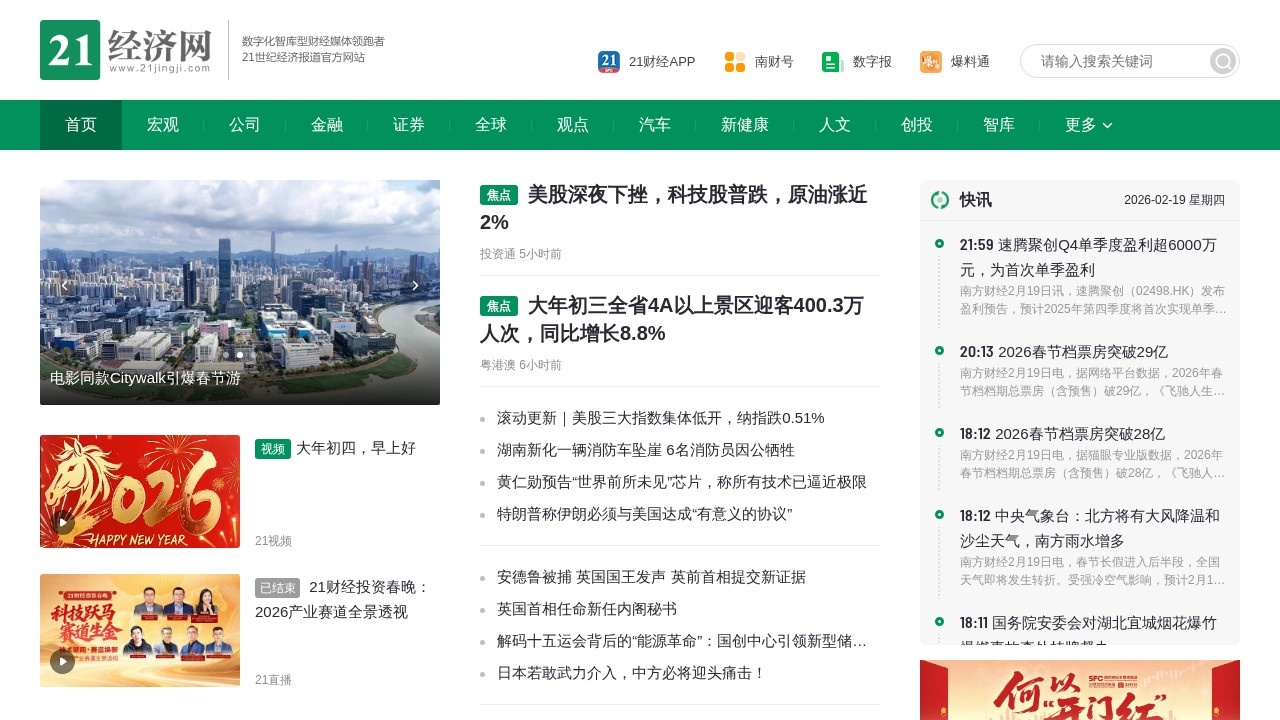The height and width of the screenshot is (720, 1280).
Task: Play the 2026 New Year greeting video
Action: click(62, 522)
